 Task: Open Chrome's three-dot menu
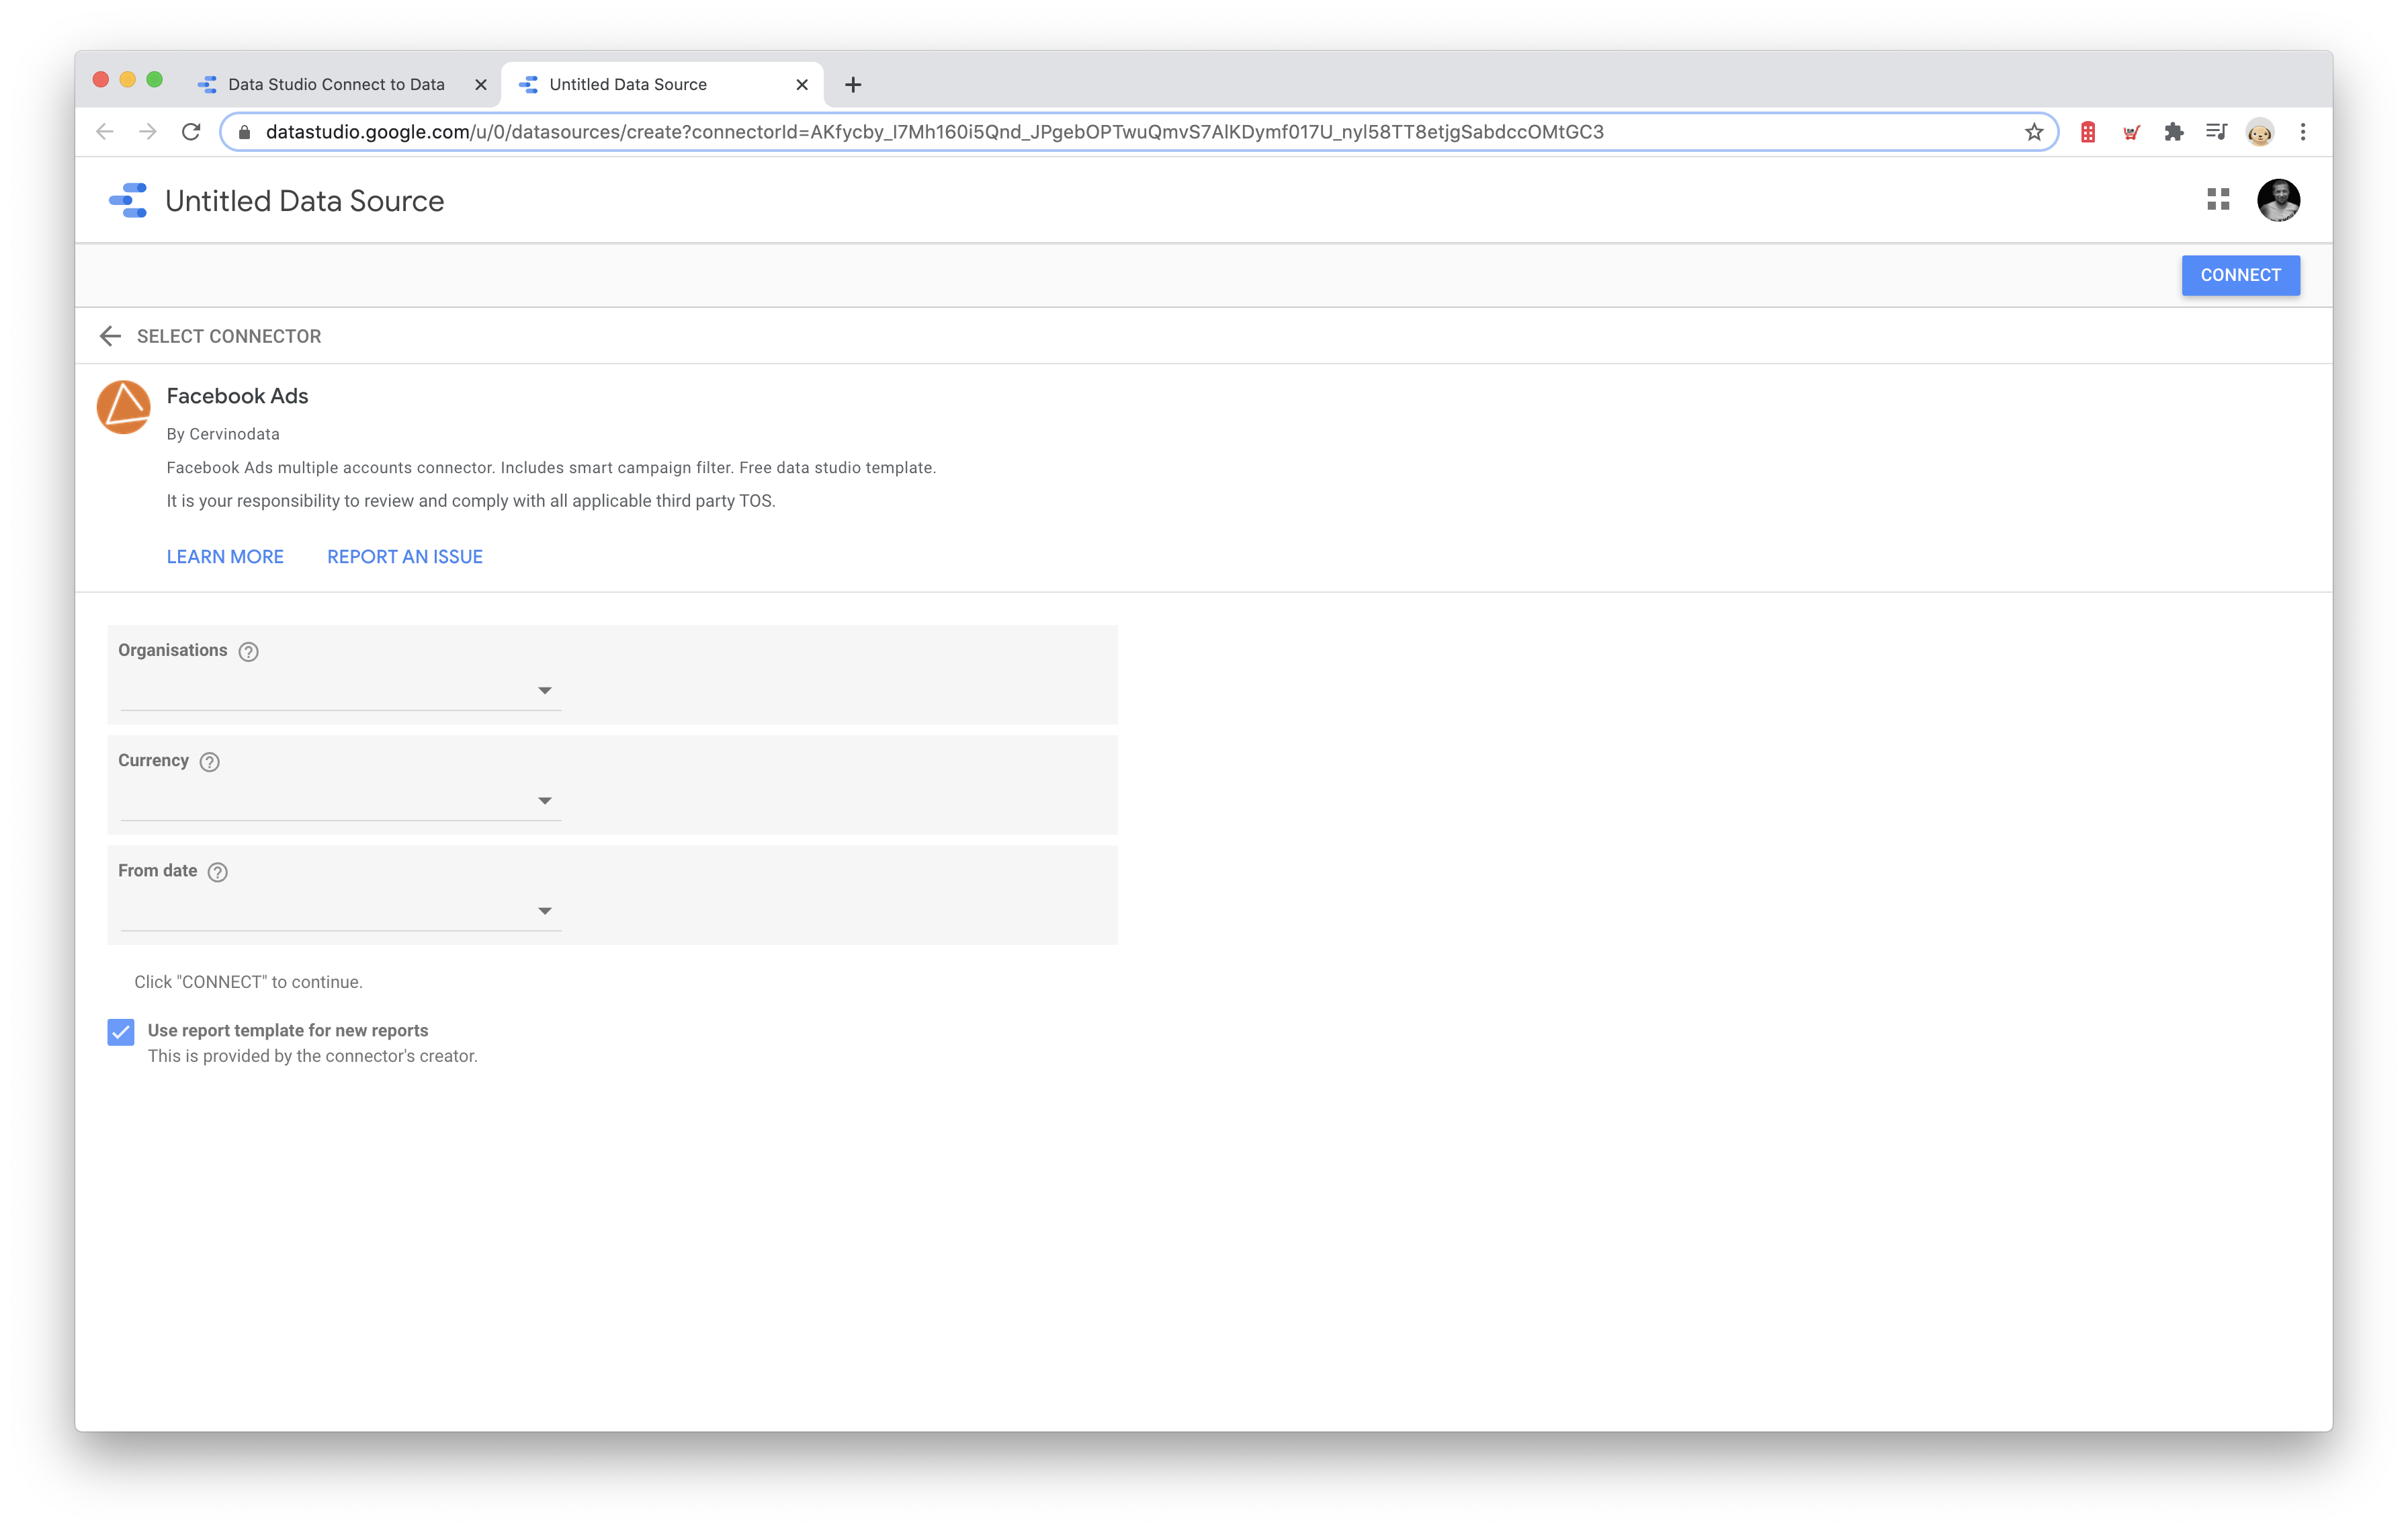pyautogui.click(x=2303, y=132)
